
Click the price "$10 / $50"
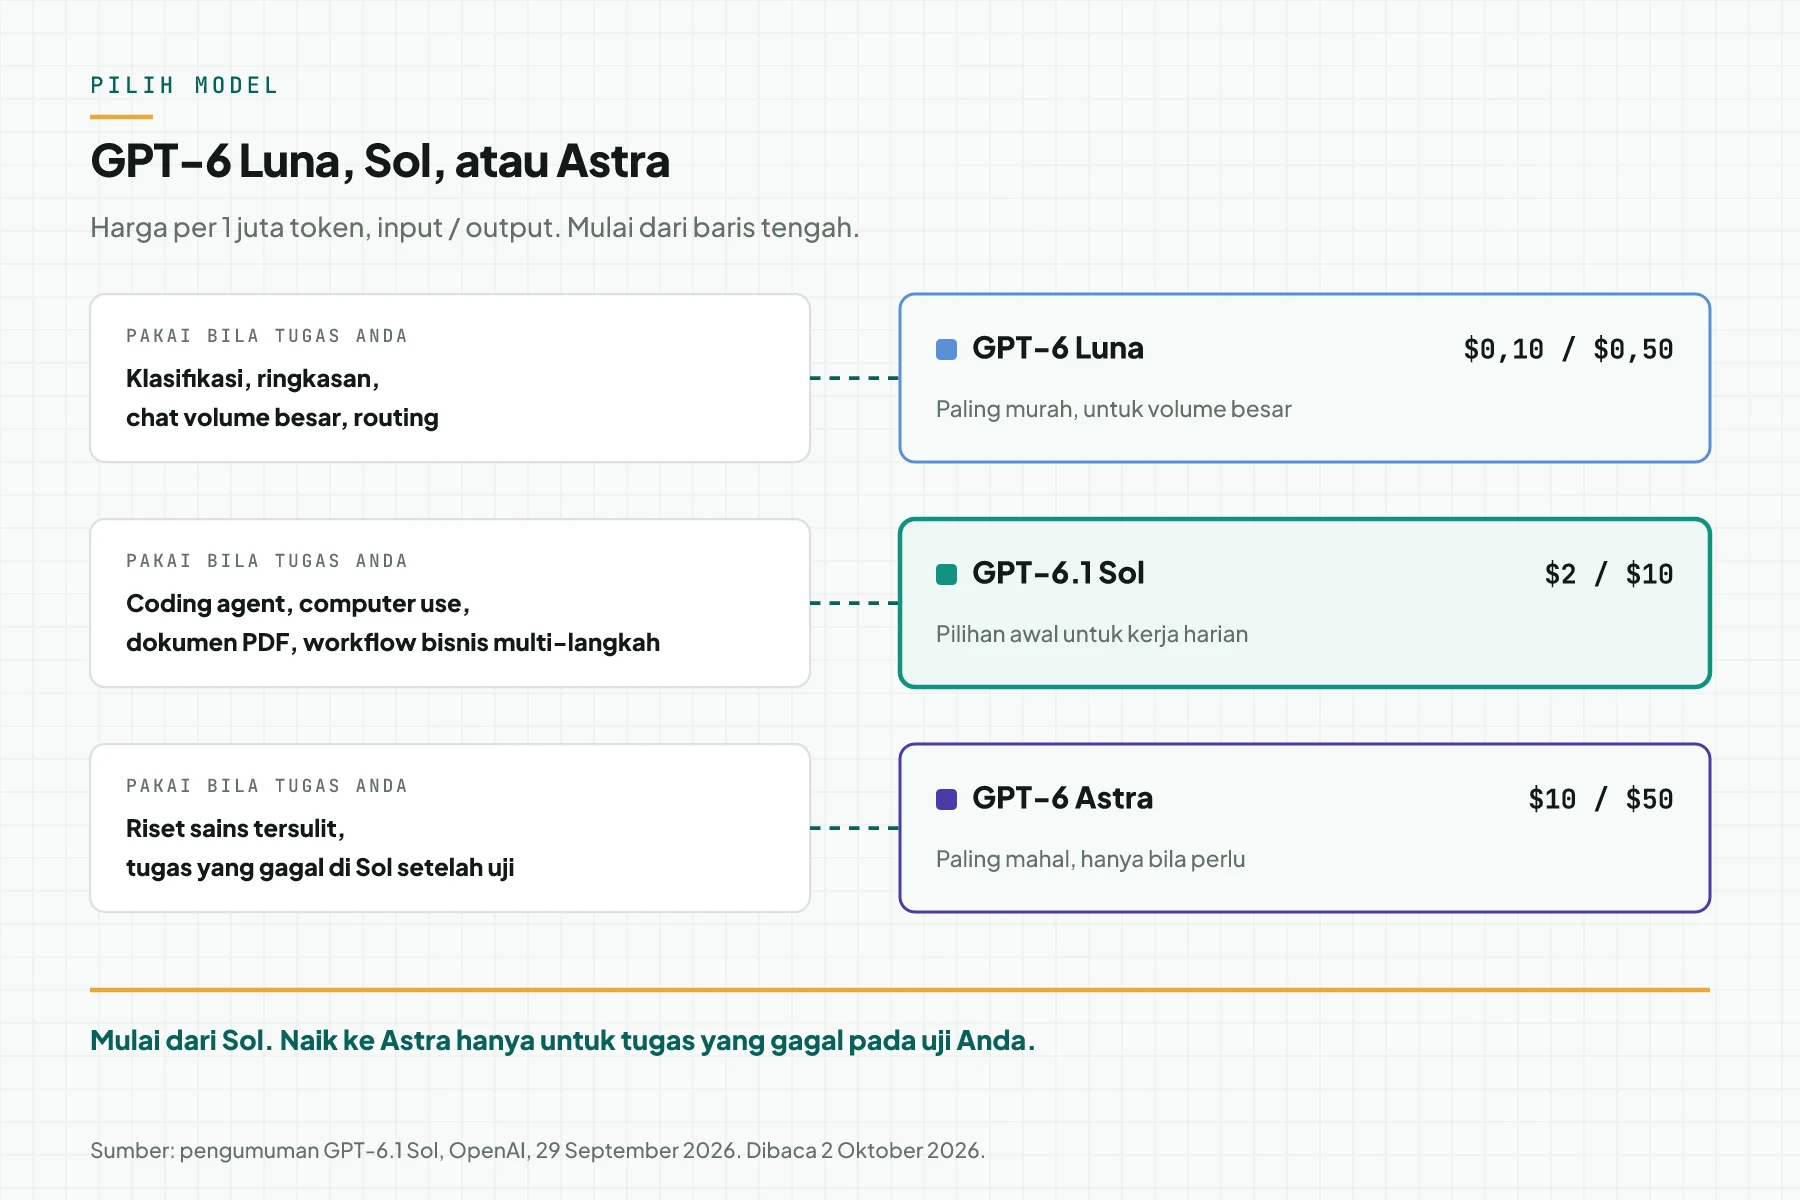pos(1601,799)
